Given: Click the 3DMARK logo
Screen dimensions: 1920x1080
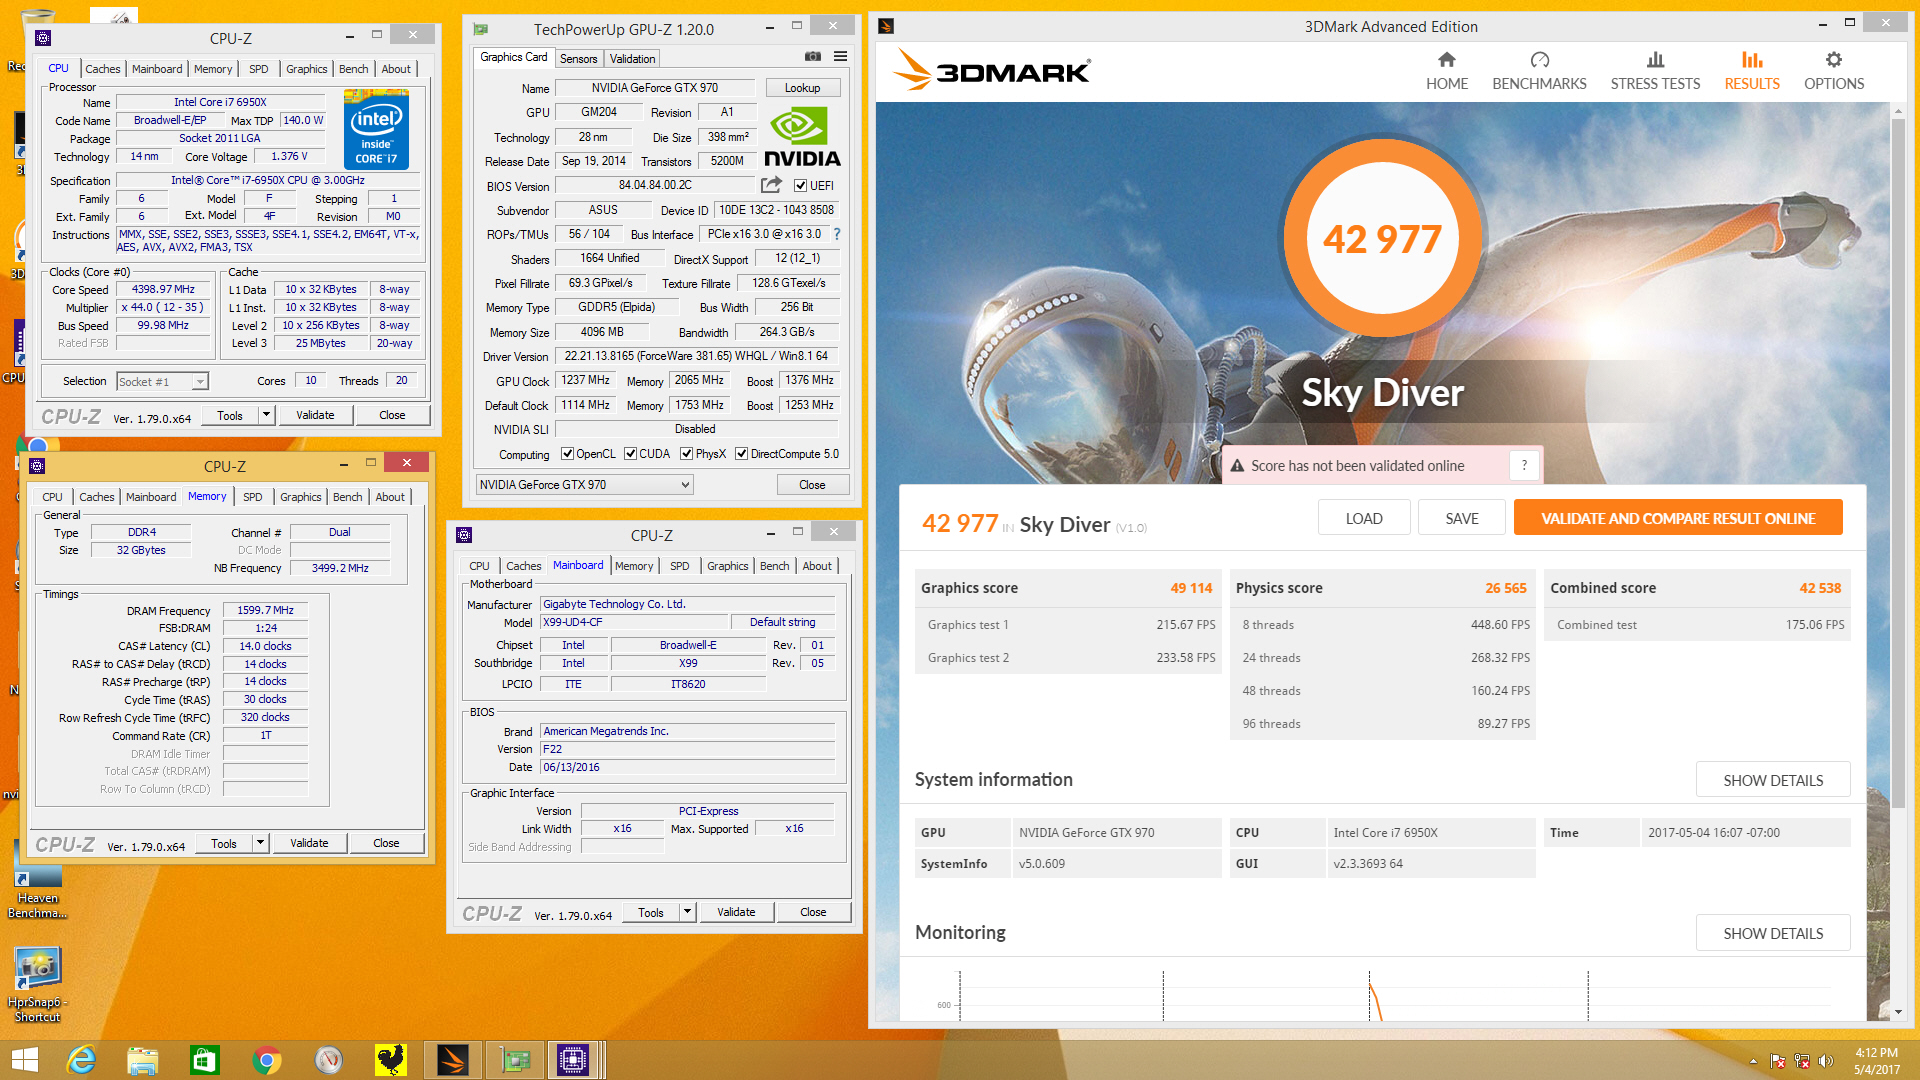Looking at the screenshot, I should (x=991, y=70).
